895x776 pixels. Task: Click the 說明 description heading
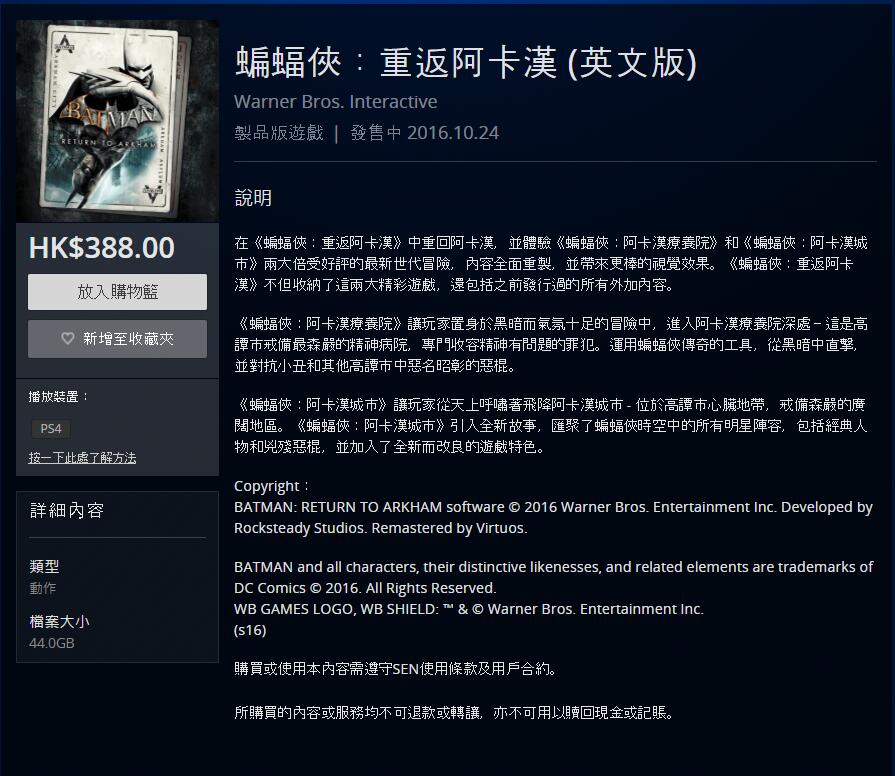[253, 198]
